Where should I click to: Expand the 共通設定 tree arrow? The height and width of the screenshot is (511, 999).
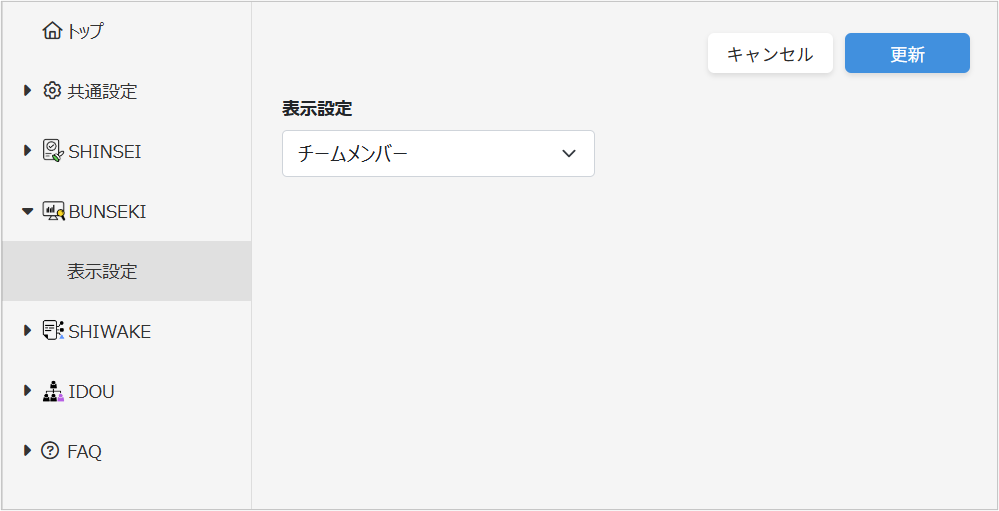[28, 91]
